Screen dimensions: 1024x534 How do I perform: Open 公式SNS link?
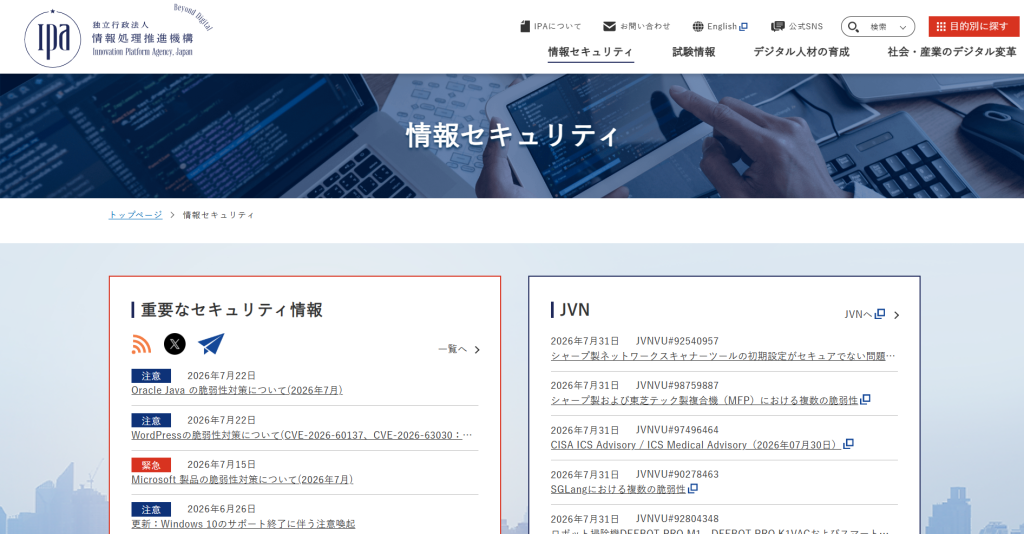pos(805,26)
